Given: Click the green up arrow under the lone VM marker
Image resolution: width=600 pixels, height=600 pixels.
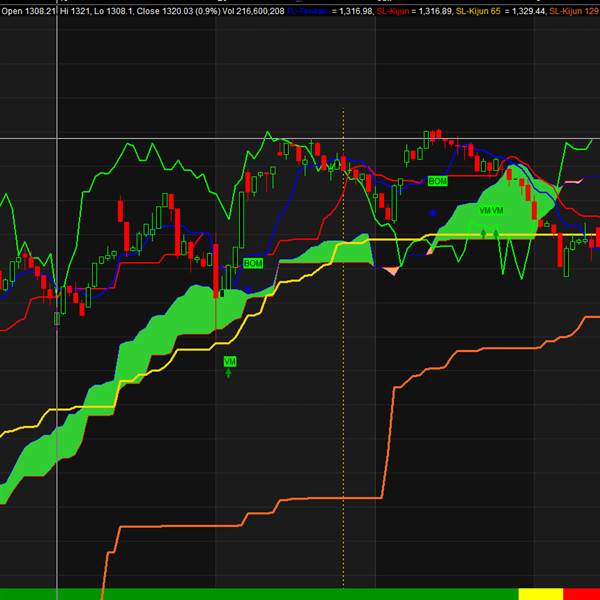Looking at the screenshot, I should point(228,373).
